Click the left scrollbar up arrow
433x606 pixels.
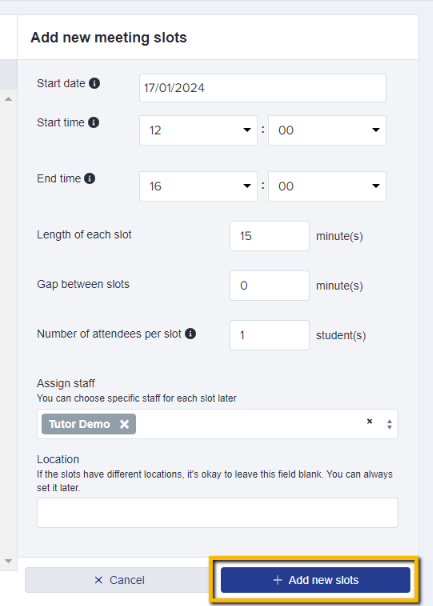pyautogui.click(x=9, y=99)
